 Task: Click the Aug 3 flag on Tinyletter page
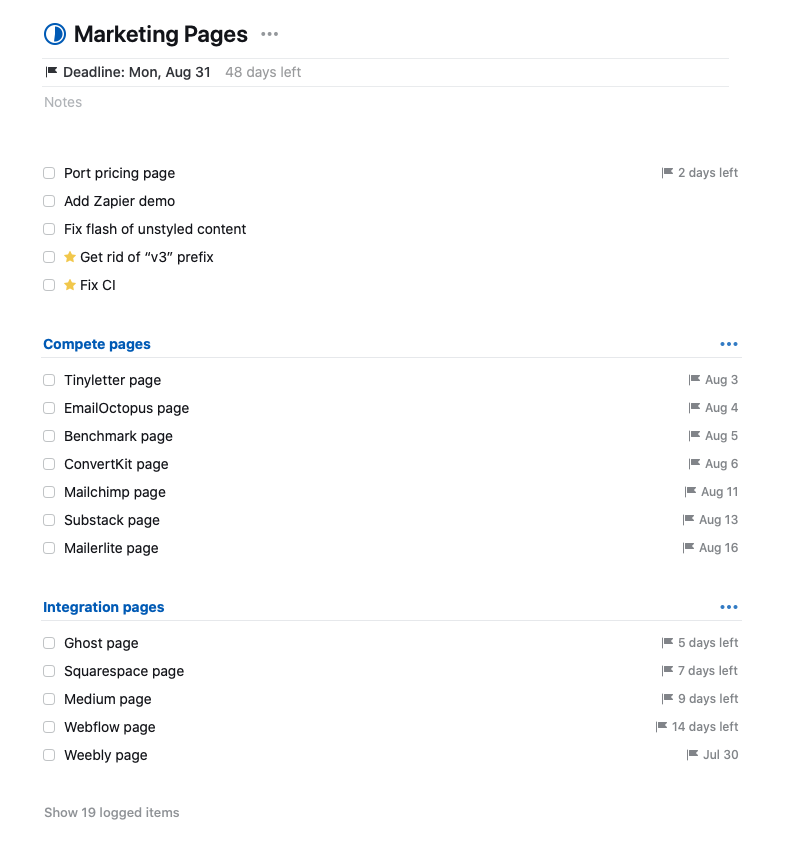tap(695, 380)
